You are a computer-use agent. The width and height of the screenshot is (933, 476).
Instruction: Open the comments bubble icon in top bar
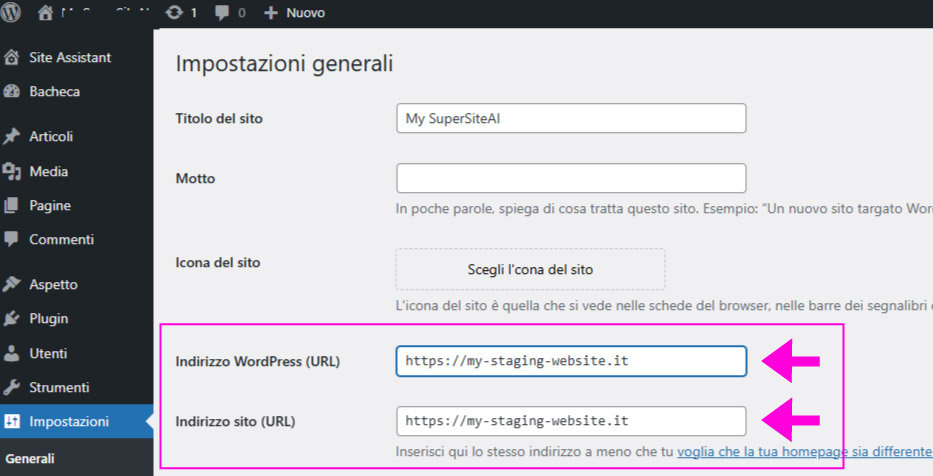click(x=222, y=14)
